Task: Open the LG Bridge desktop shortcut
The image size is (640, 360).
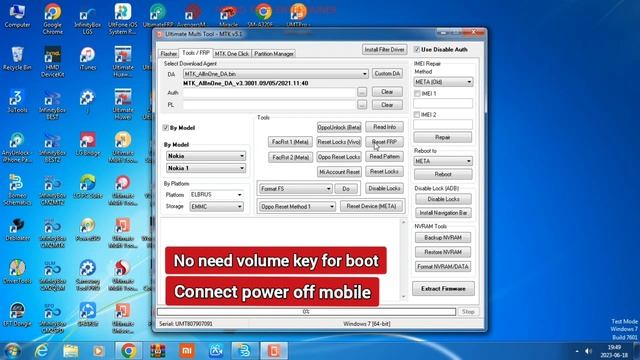Action: (x=88, y=144)
